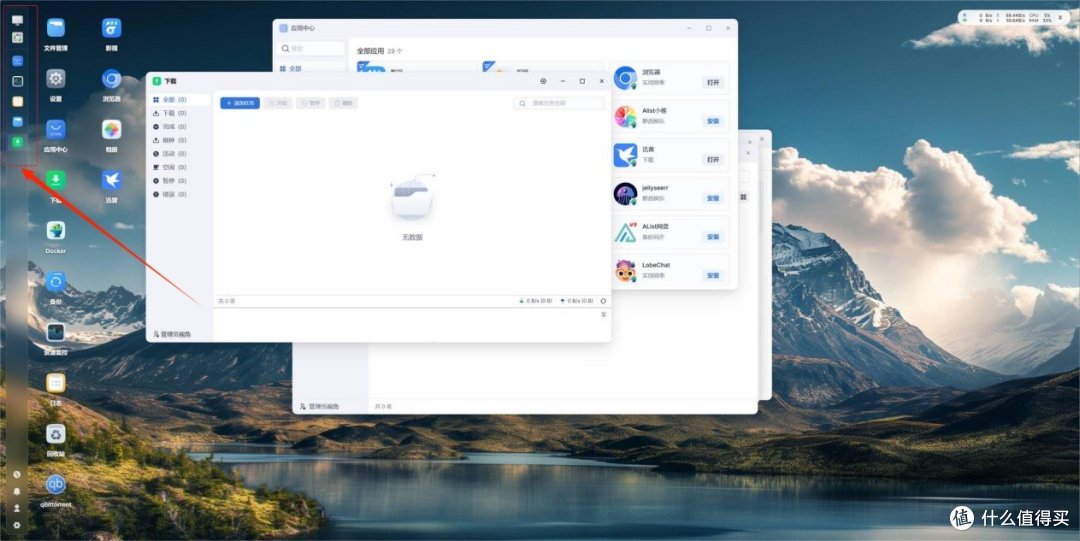The width and height of the screenshot is (1080, 541).
Task: Select the 完成 (0) category in the sidebar
Action: (x=179, y=127)
